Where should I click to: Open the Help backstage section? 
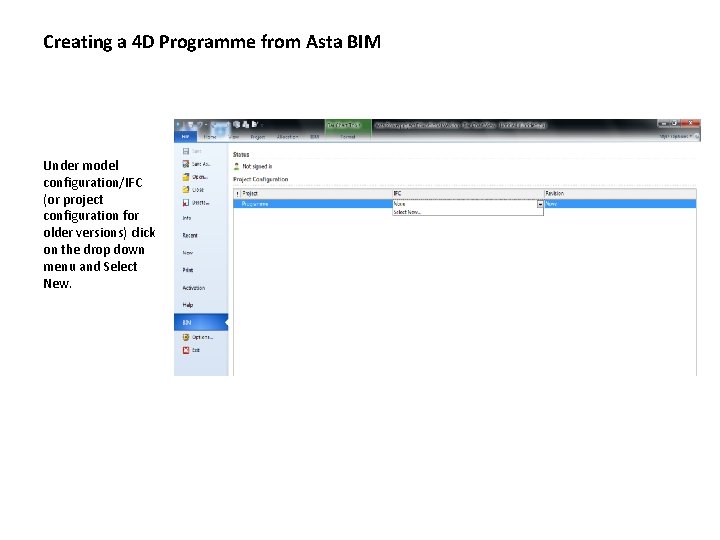tap(187, 305)
